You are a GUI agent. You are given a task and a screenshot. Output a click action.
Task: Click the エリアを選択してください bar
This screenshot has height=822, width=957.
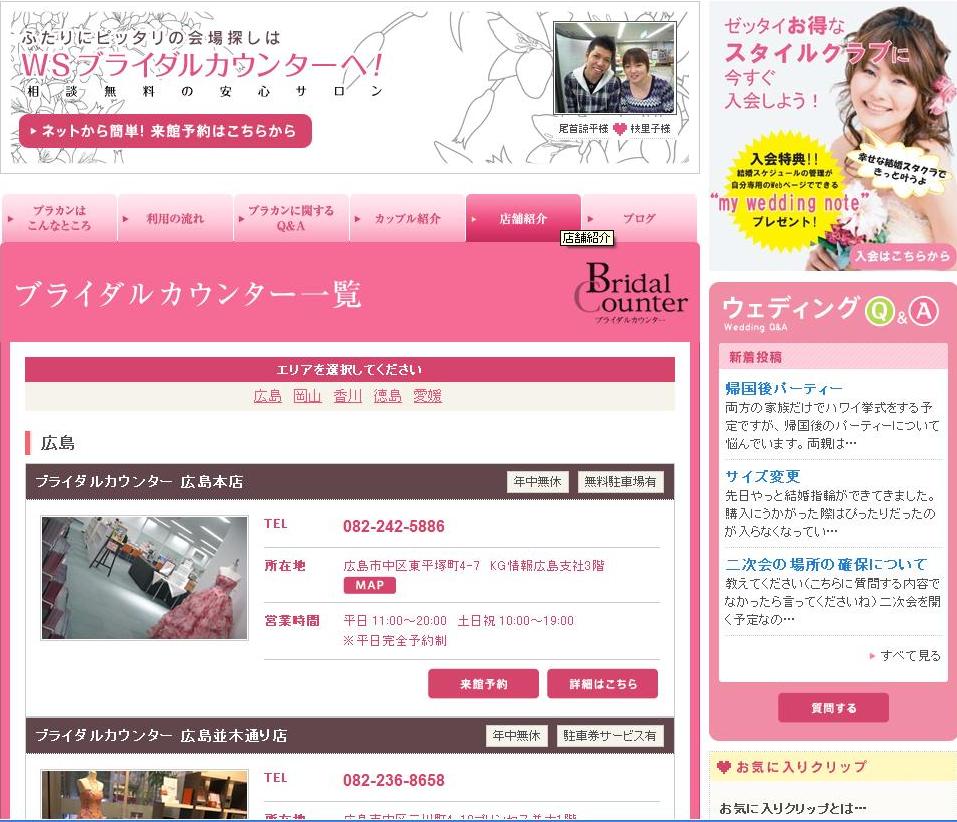pyautogui.click(x=350, y=369)
